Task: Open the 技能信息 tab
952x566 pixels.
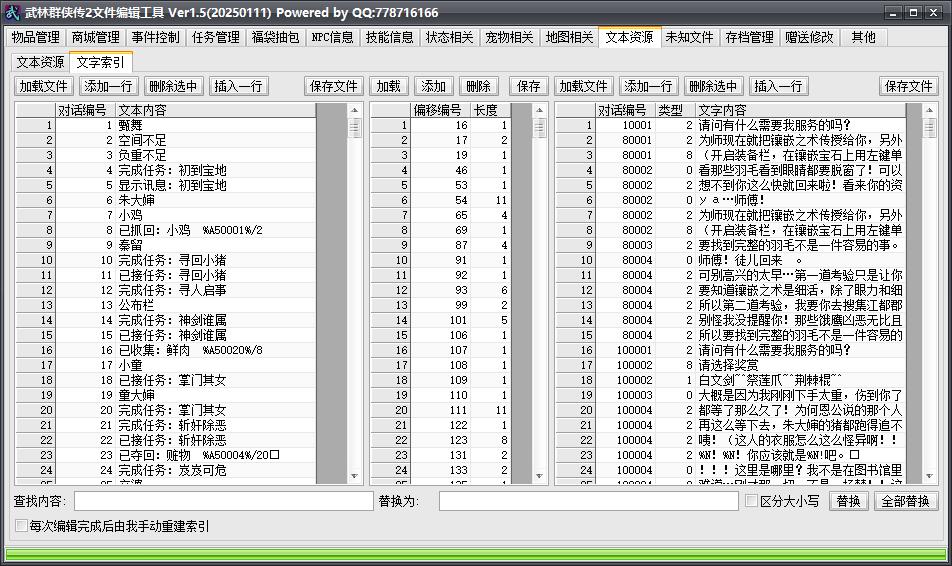Action: [389, 37]
